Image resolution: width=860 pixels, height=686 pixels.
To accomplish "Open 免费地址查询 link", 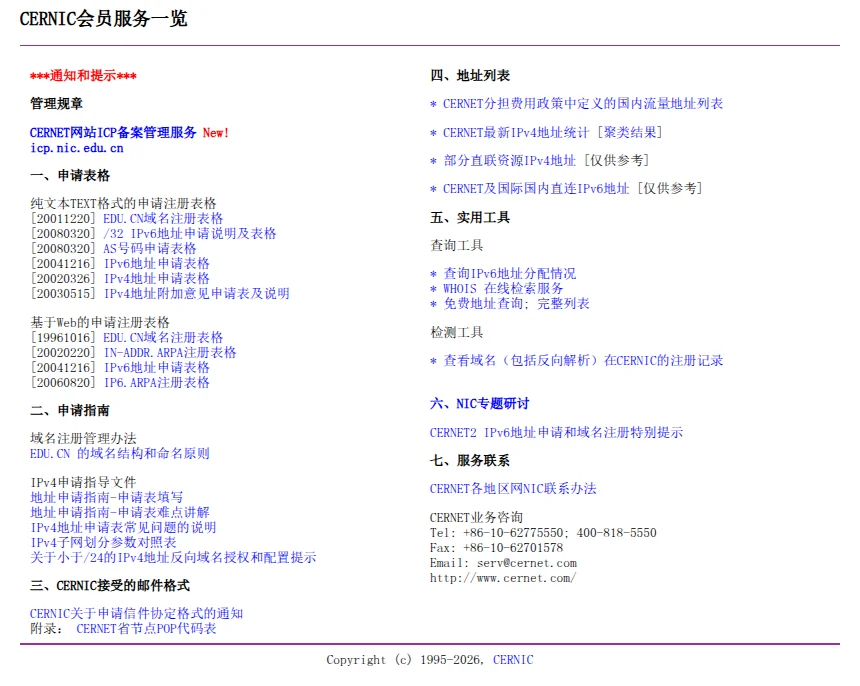I will (483, 304).
